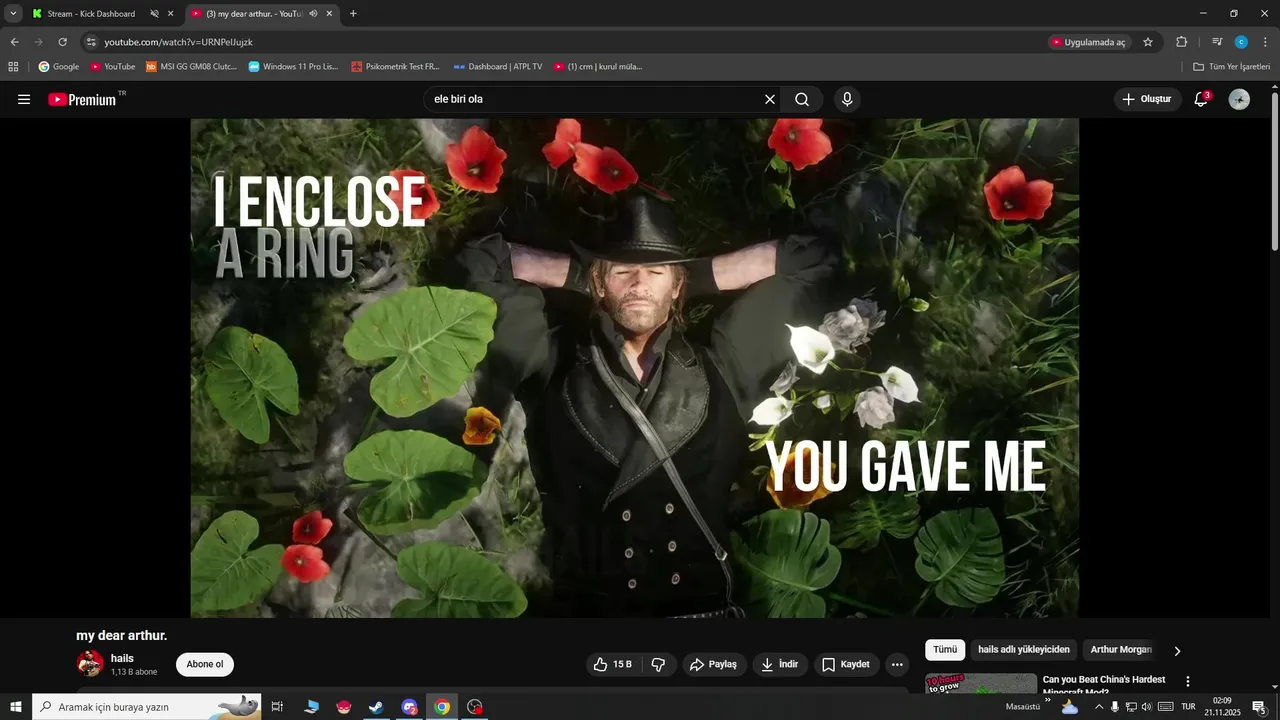The width and height of the screenshot is (1280, 720).
Task: Open the YouTube account avatar menu
Action: click(1239, 99)
